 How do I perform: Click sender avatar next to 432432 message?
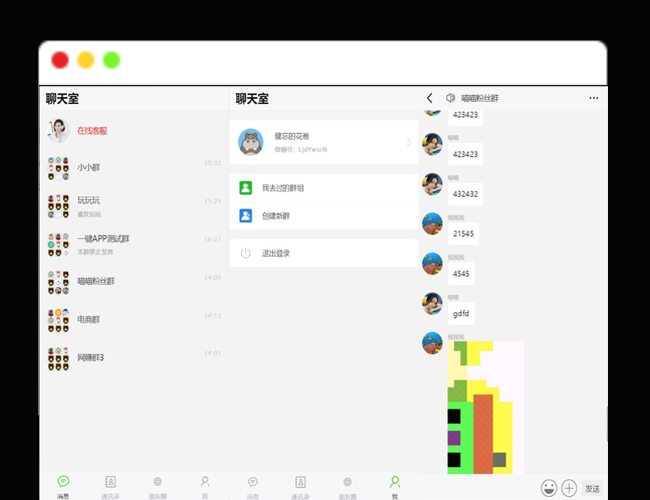(432, 184)
